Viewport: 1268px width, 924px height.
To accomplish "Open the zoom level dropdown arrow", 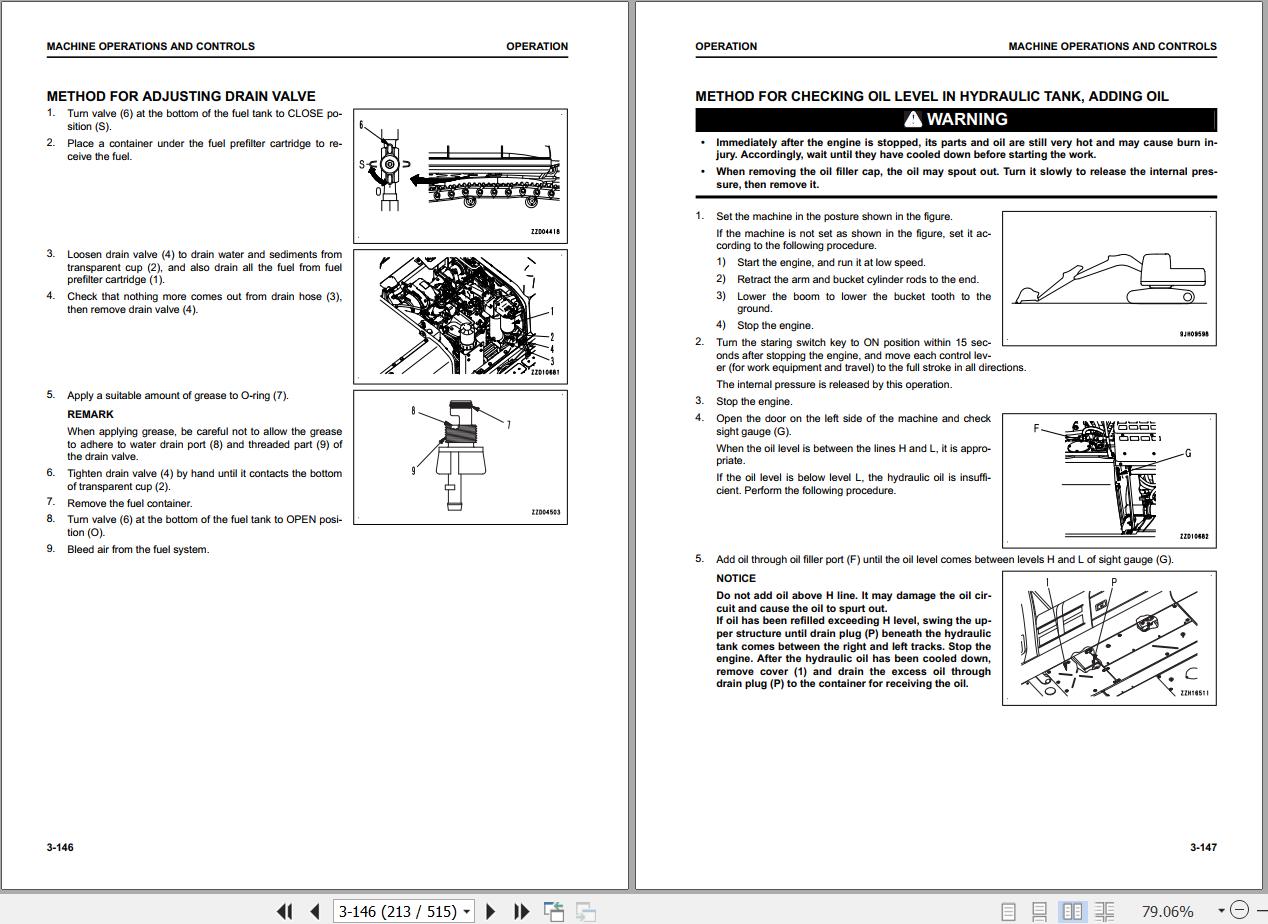I will click(1221, 911).
